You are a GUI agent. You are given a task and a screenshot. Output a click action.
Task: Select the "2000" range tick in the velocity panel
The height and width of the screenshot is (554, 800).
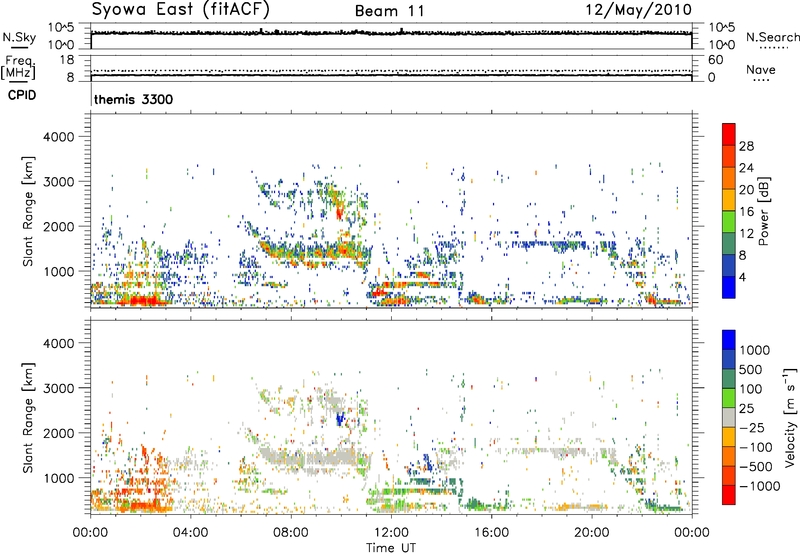click(58, 433)
